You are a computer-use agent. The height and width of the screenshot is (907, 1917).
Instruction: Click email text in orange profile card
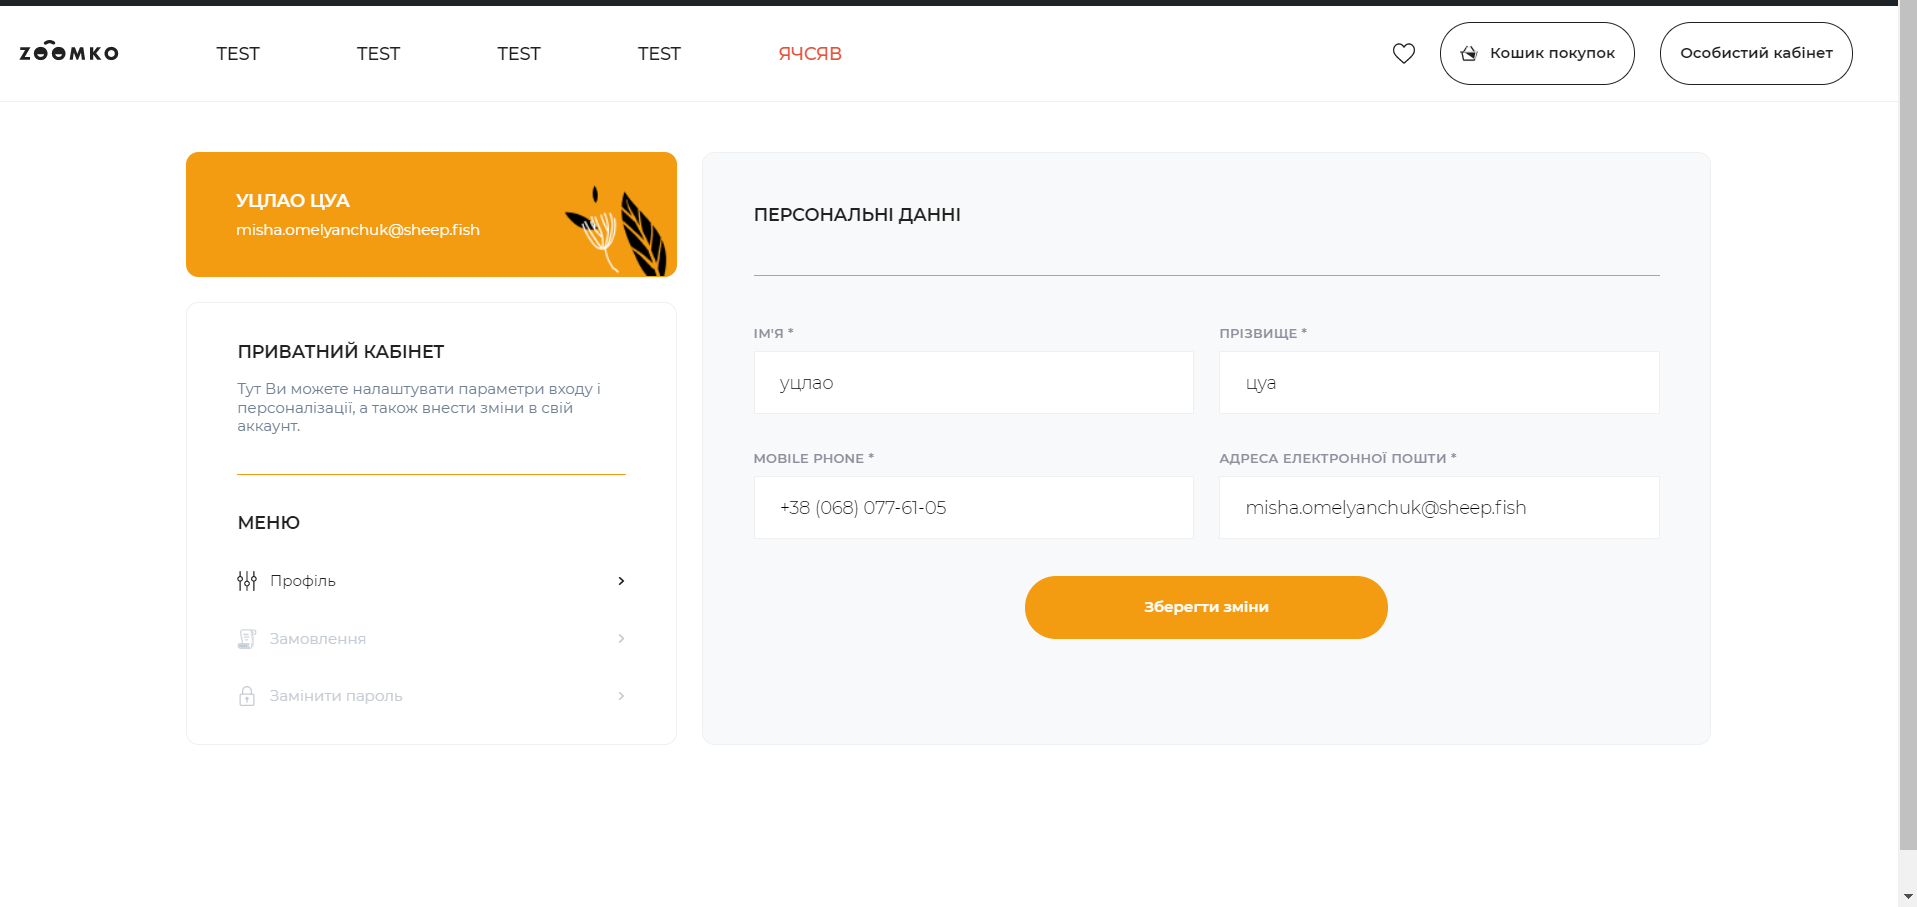[358, 230]
